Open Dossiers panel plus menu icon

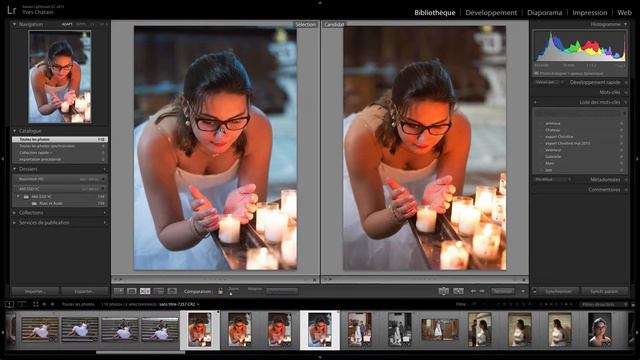click(104, 169)
